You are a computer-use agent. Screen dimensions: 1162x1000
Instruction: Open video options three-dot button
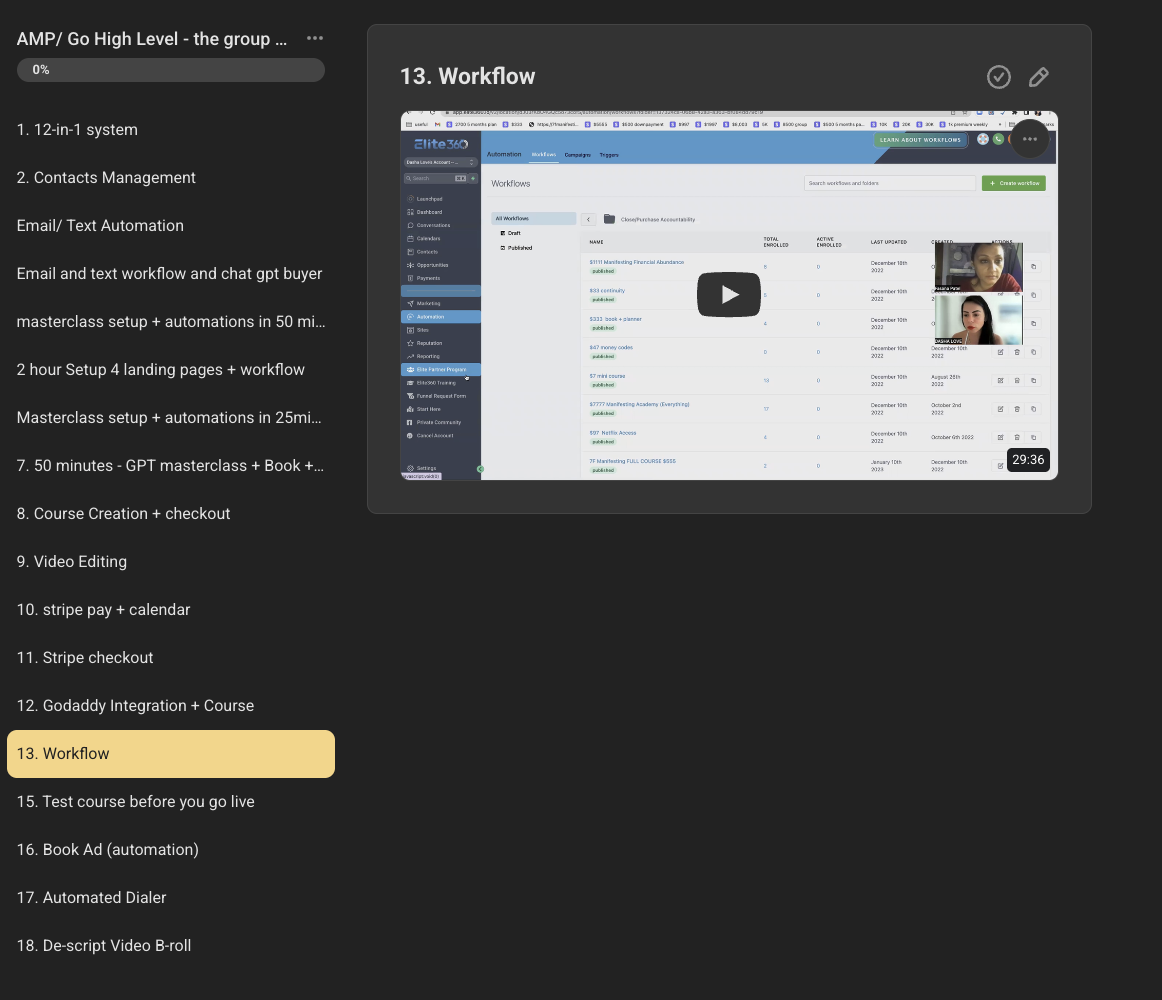(1030, 139)
